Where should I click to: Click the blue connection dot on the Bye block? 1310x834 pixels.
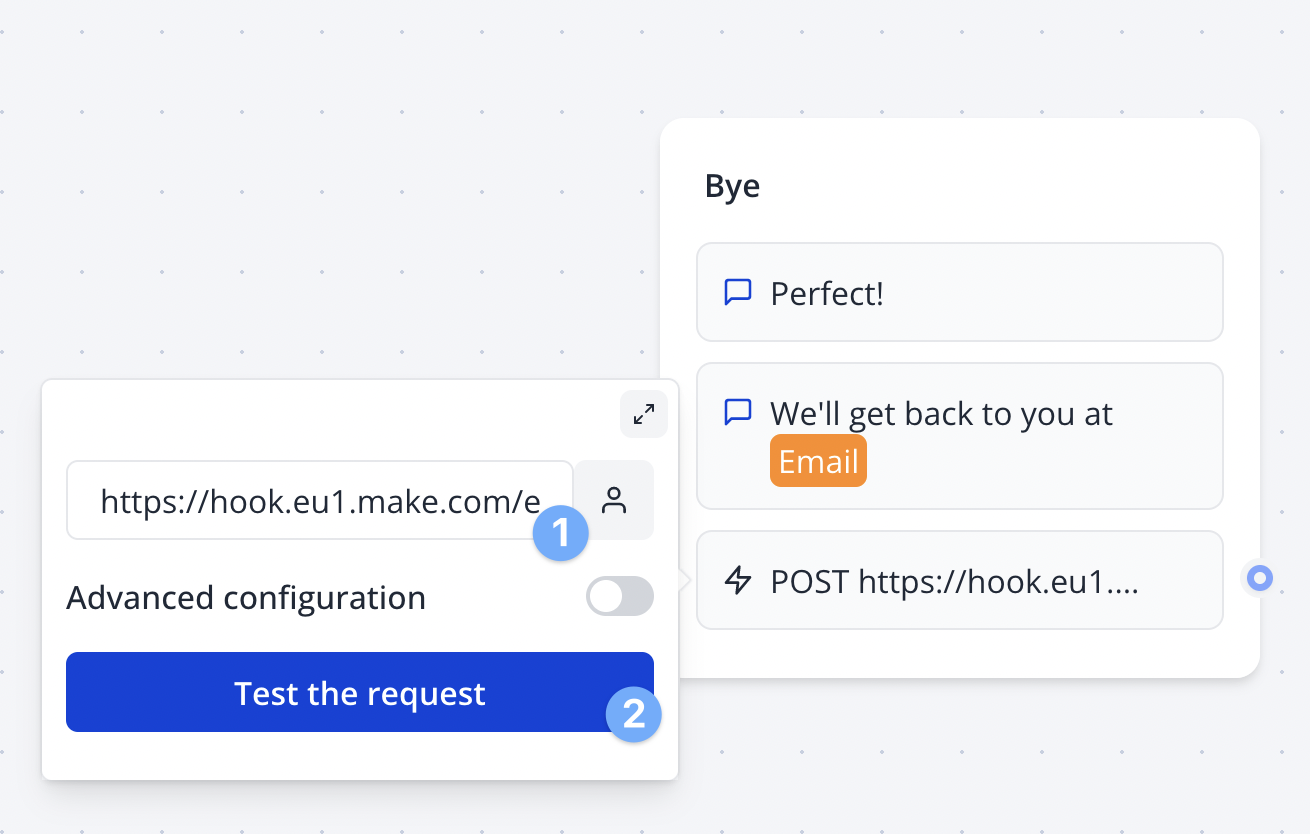pyautogui.click(x=1258, y=577)
